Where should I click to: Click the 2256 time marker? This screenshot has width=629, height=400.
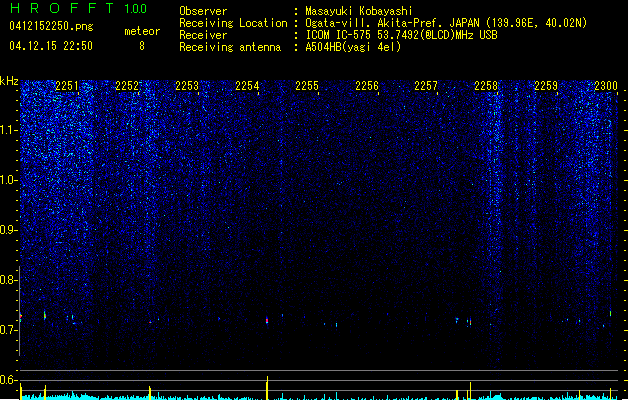(367, 86)
